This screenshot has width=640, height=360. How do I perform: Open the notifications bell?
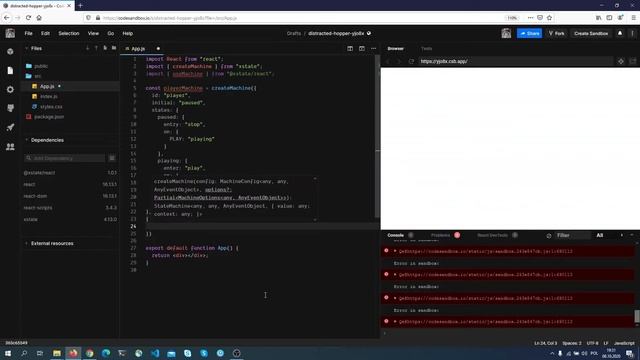coord(620,33)
